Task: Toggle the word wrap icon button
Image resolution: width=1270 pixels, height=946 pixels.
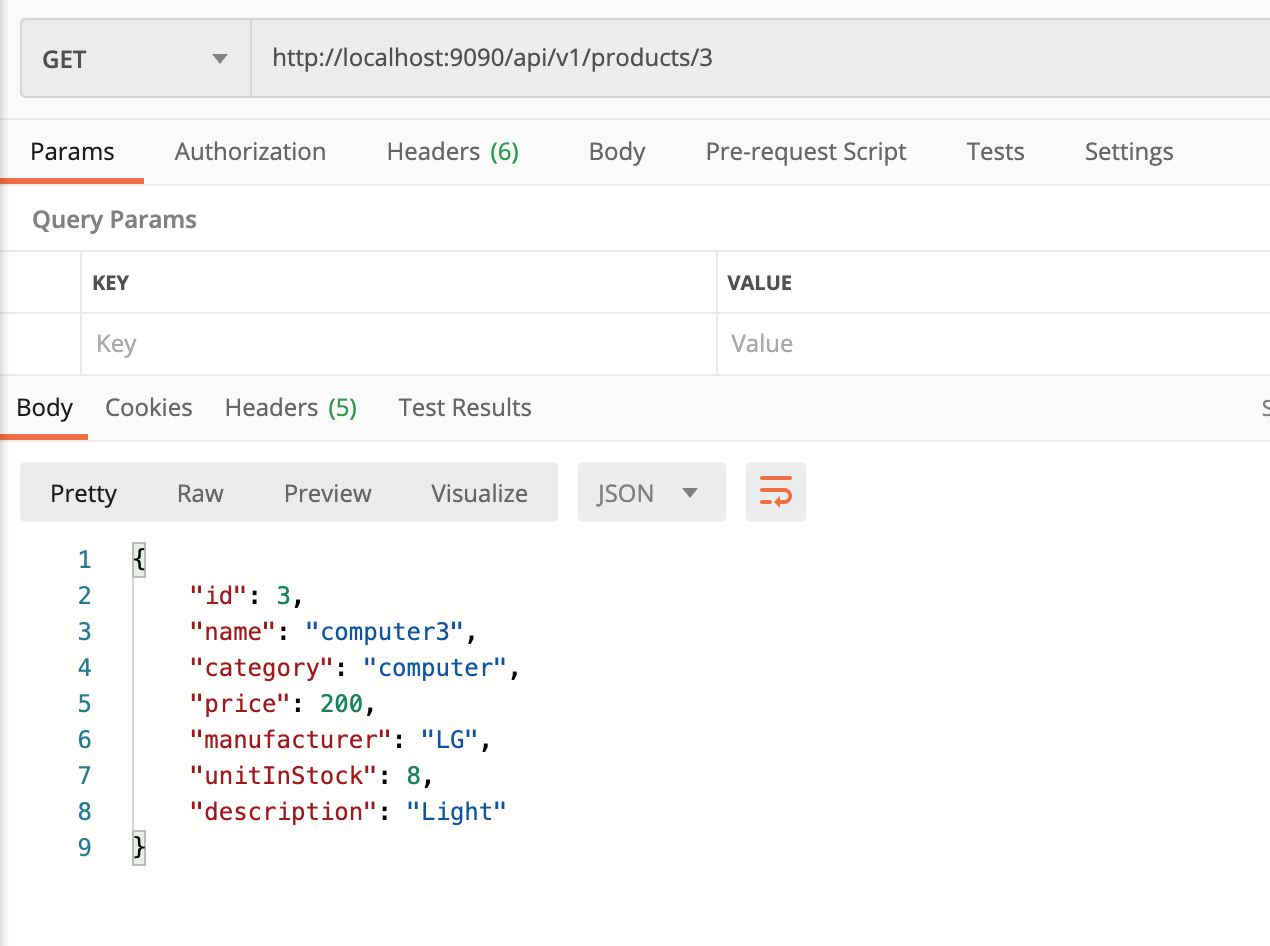Action: (x=775, y=492)
